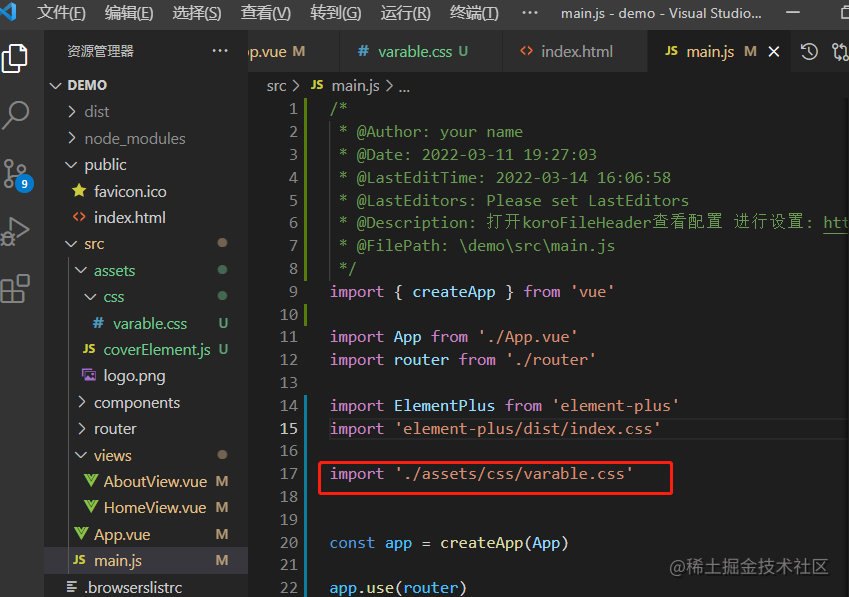Collapse the DEMO project tree
Image resolution: width=849 pixels, height=597 pixels.
click(57, 85)
